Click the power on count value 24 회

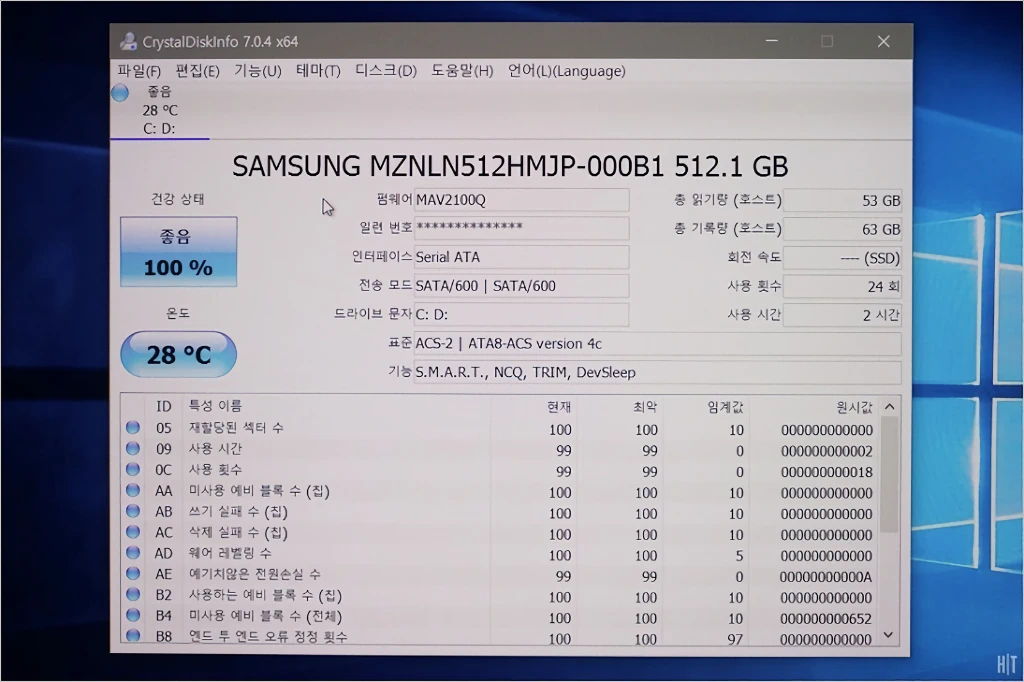point(842,286)
